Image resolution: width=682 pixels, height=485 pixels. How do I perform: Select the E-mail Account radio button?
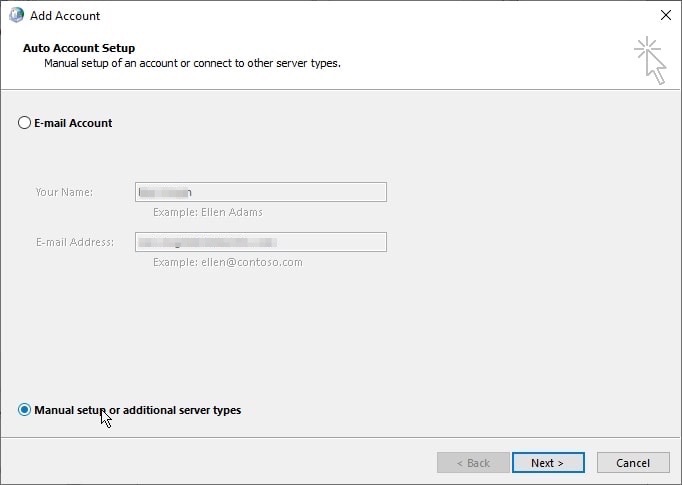click(x=24, y=123)
